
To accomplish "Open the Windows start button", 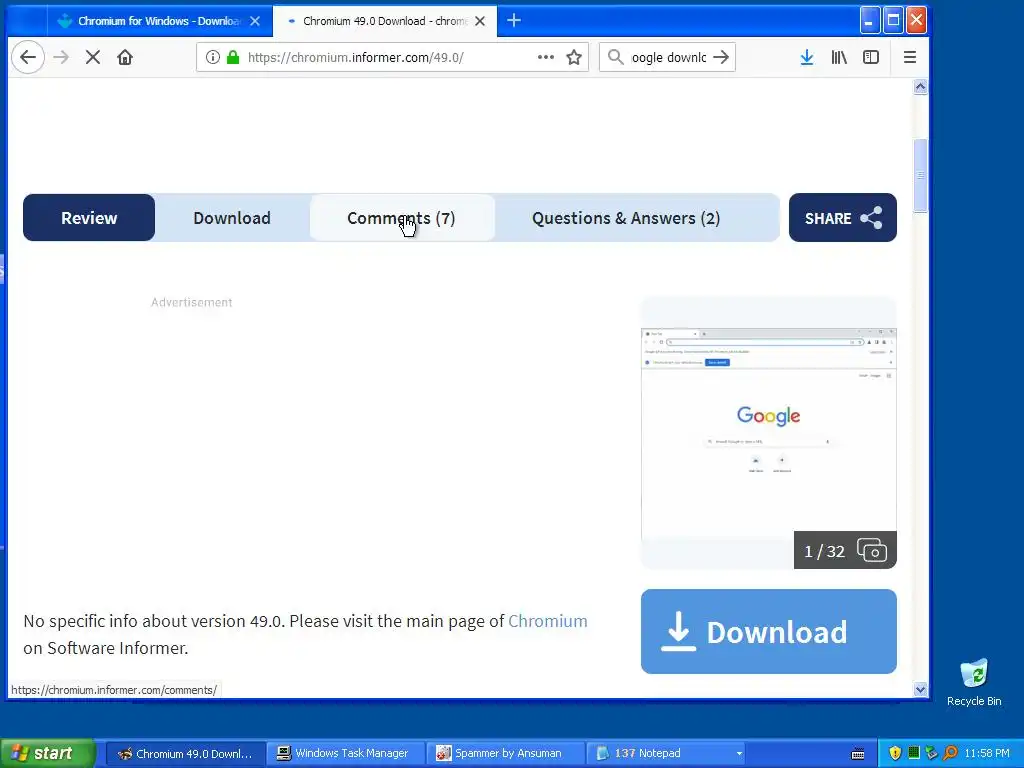I will coord(48,753).
